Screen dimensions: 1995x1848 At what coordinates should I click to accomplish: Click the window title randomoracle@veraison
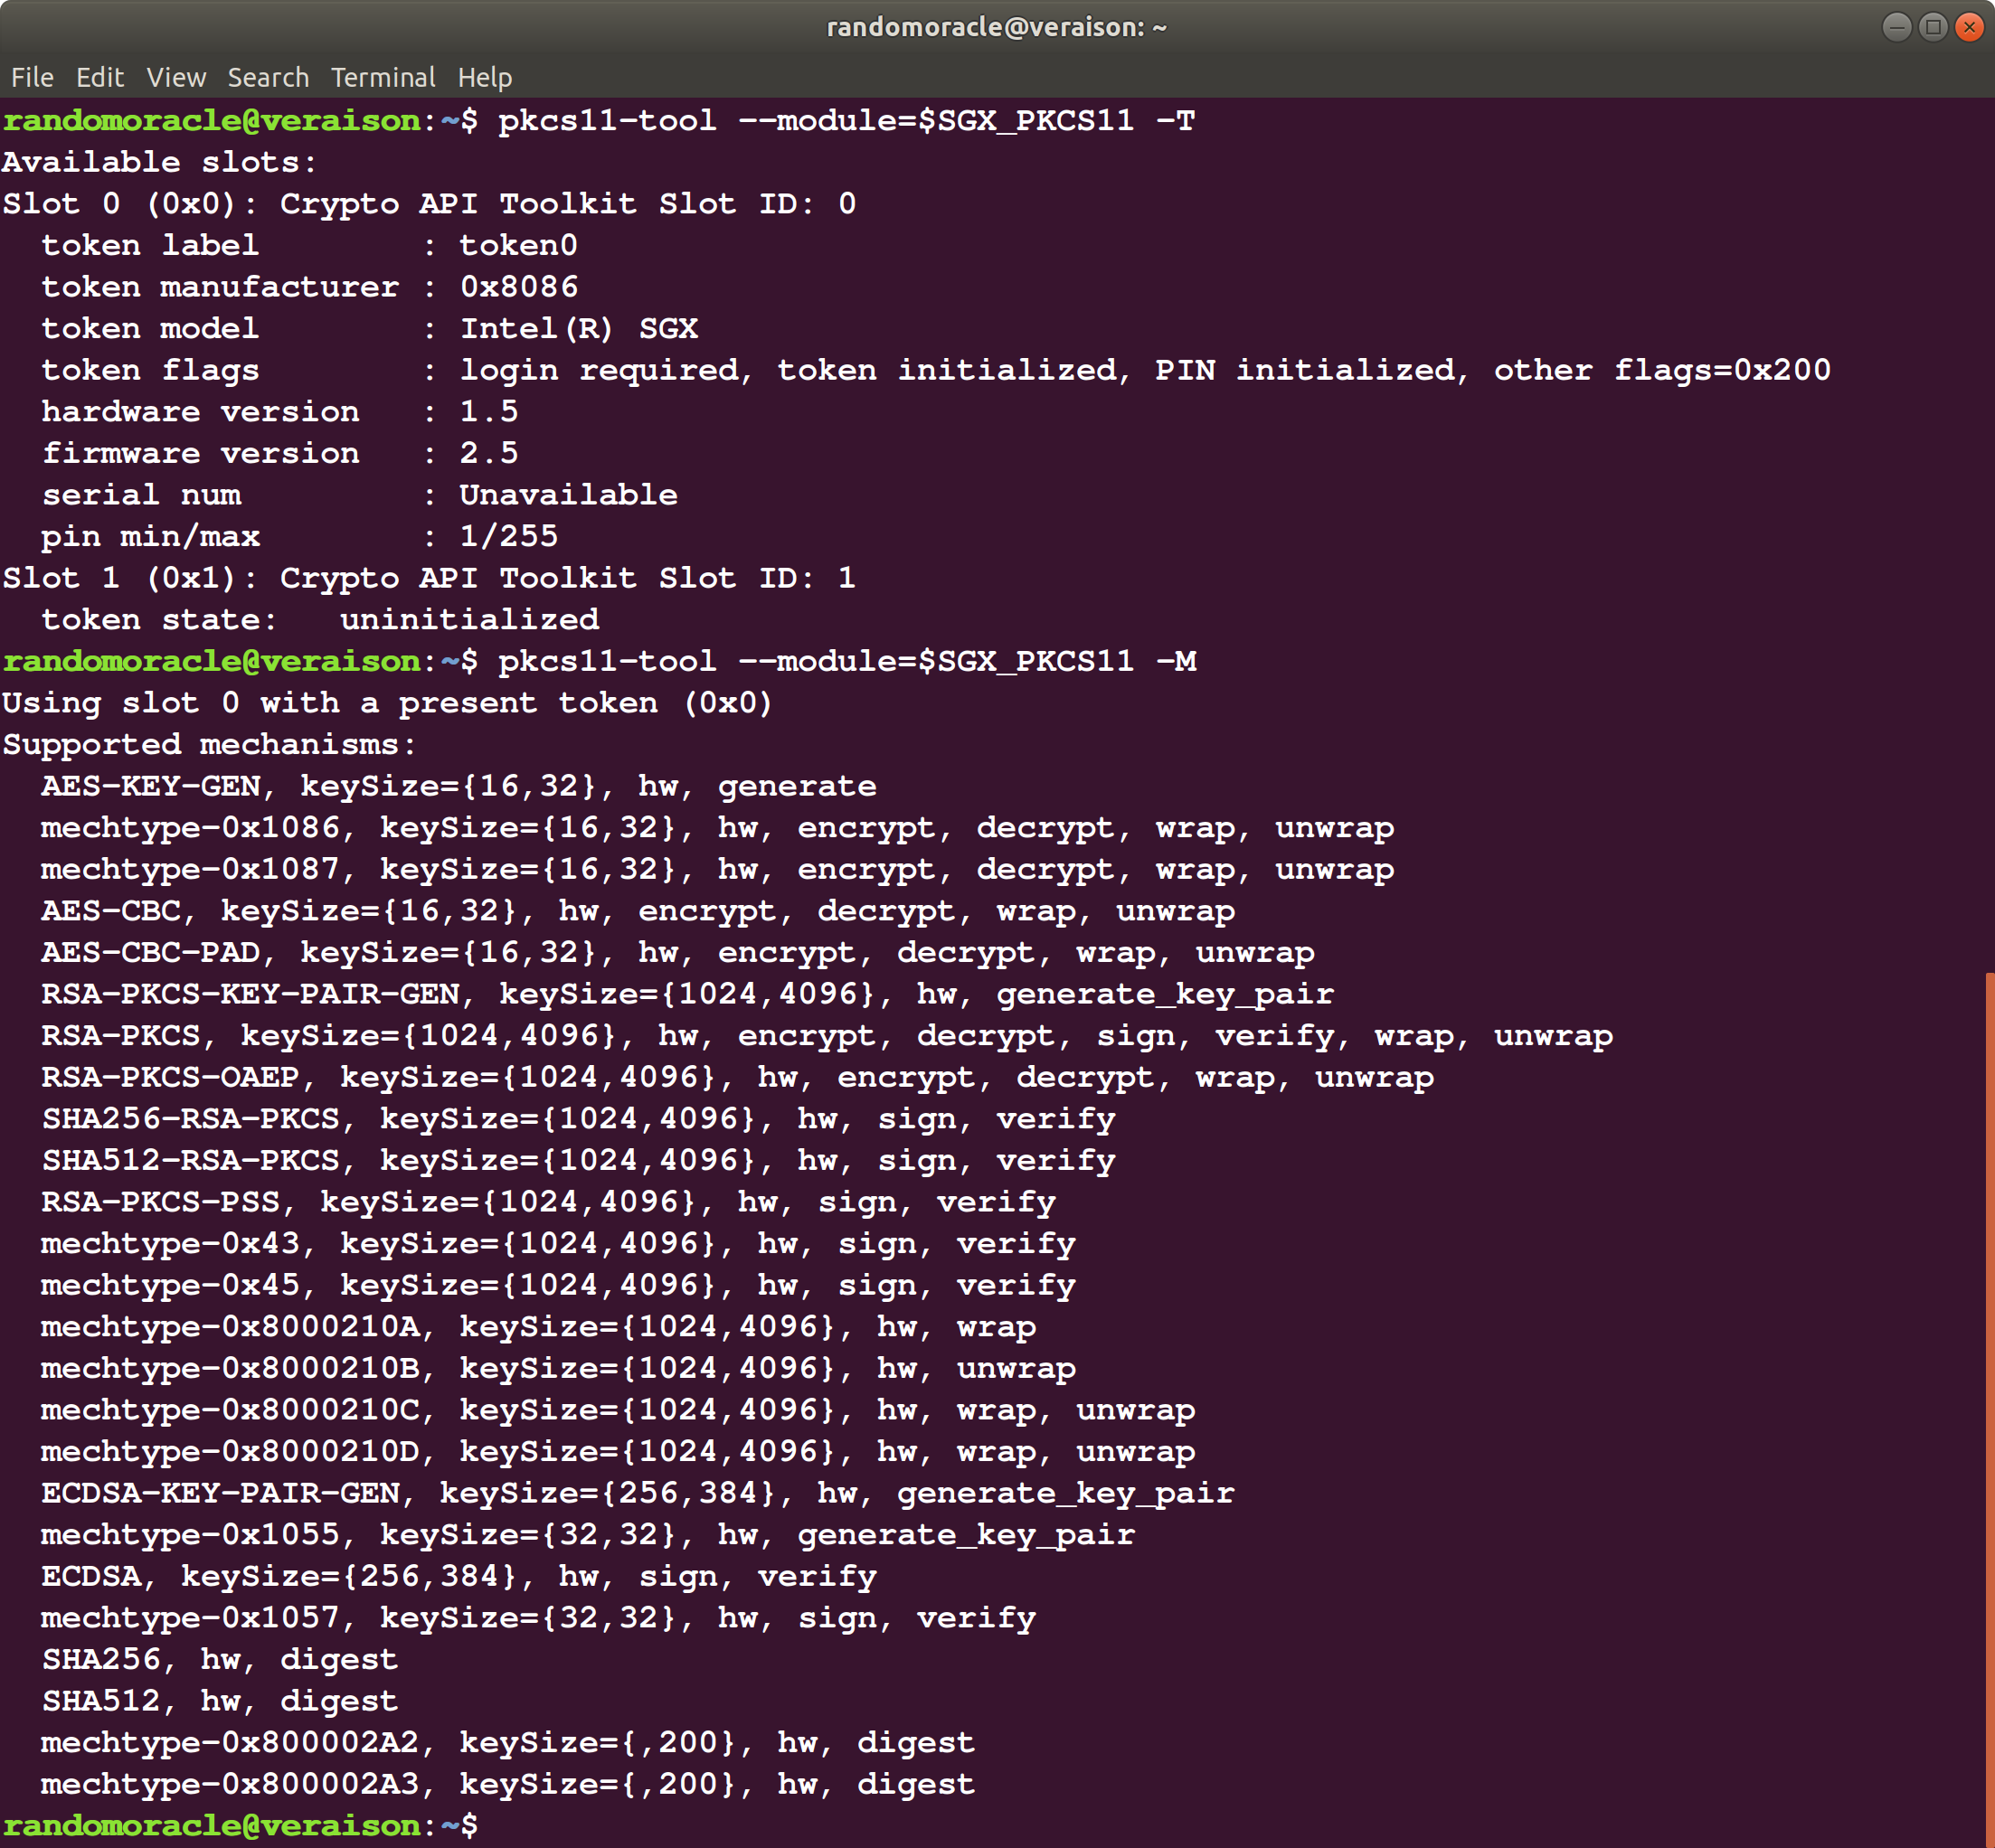[x=996, y=27]
